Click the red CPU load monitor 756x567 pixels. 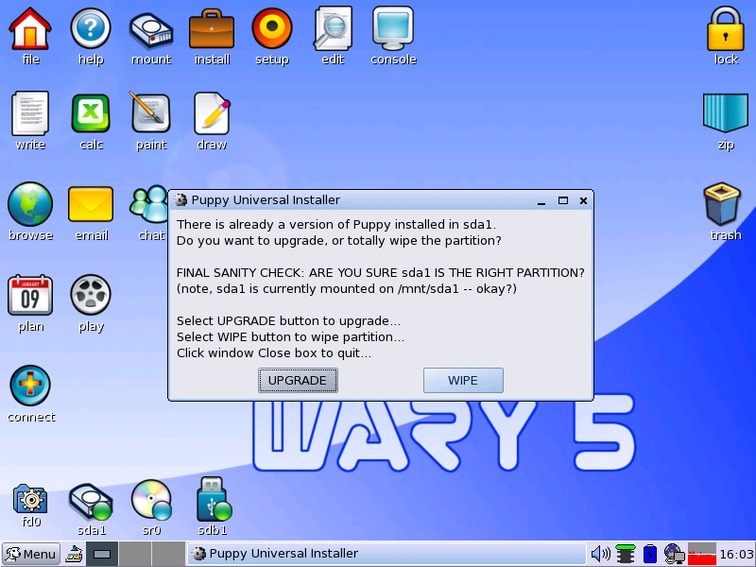[702, 554]
